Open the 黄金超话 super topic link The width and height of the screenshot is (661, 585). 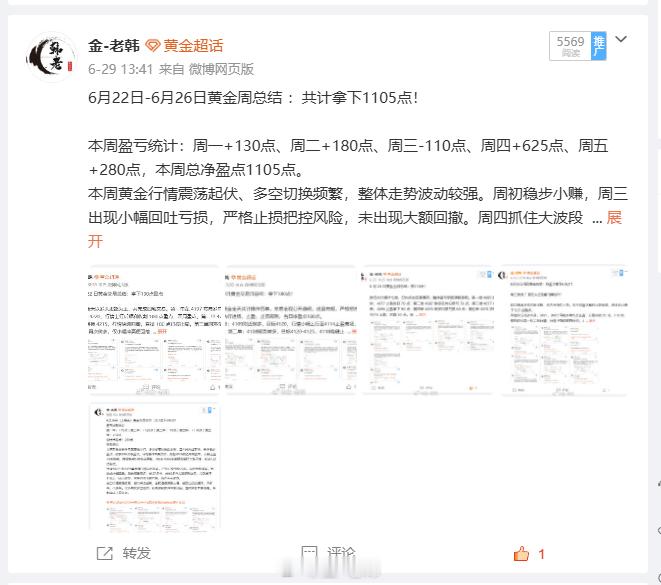(193, 46)
